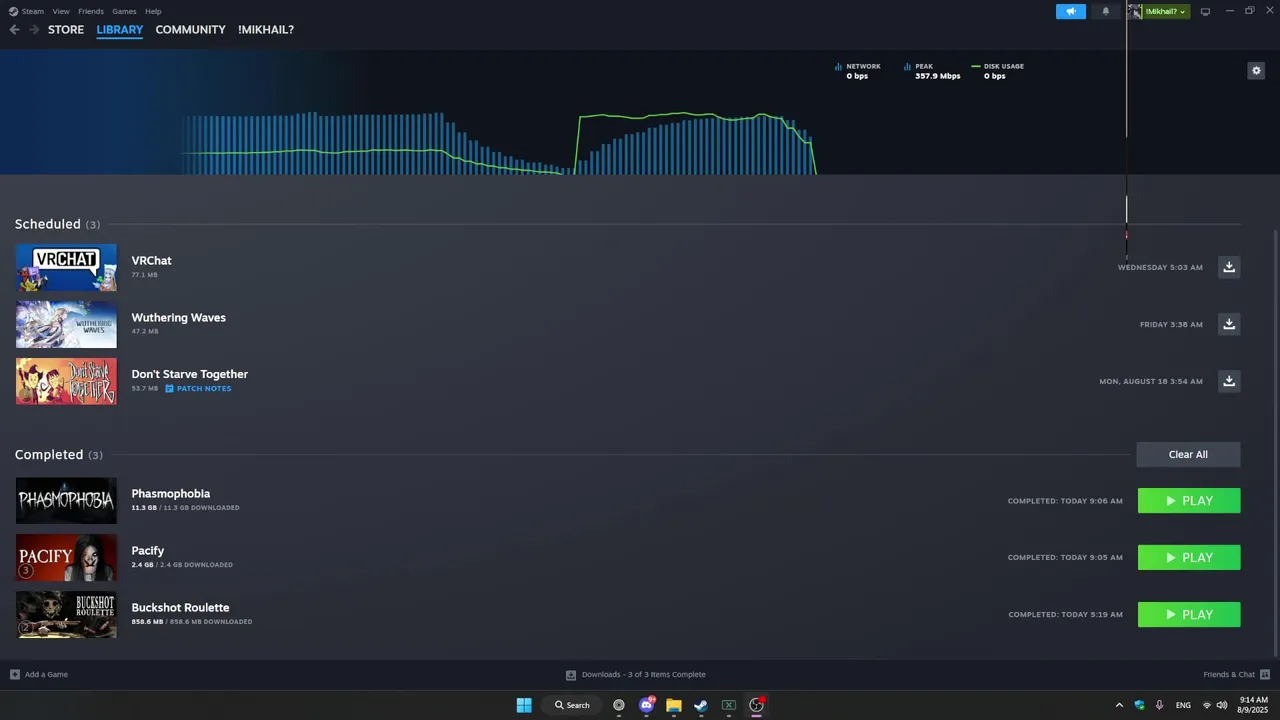The image size is (1280, 720).
Task: Click the Add a Game plus icon
Action: pos(15,674)
